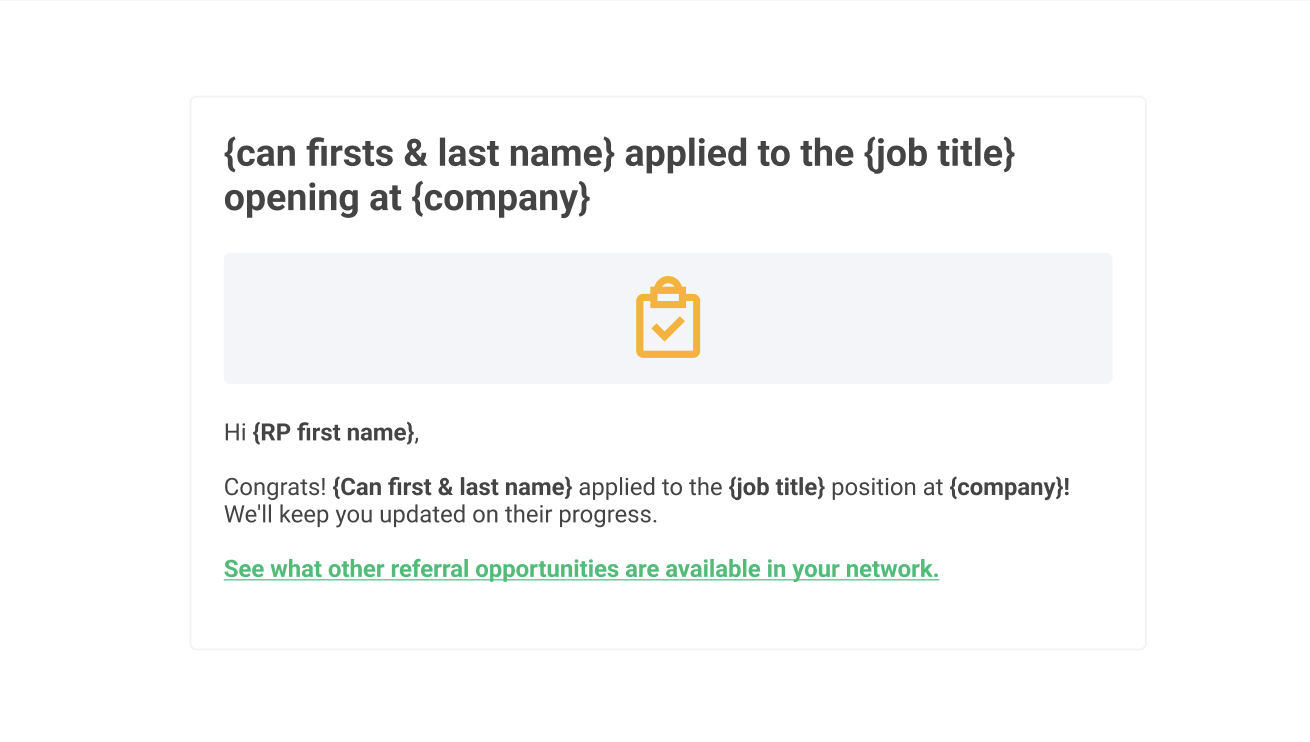Click the word "Congrats!" in the body
The height and width of the screenshot is (742, 1310).
[275, 487]
